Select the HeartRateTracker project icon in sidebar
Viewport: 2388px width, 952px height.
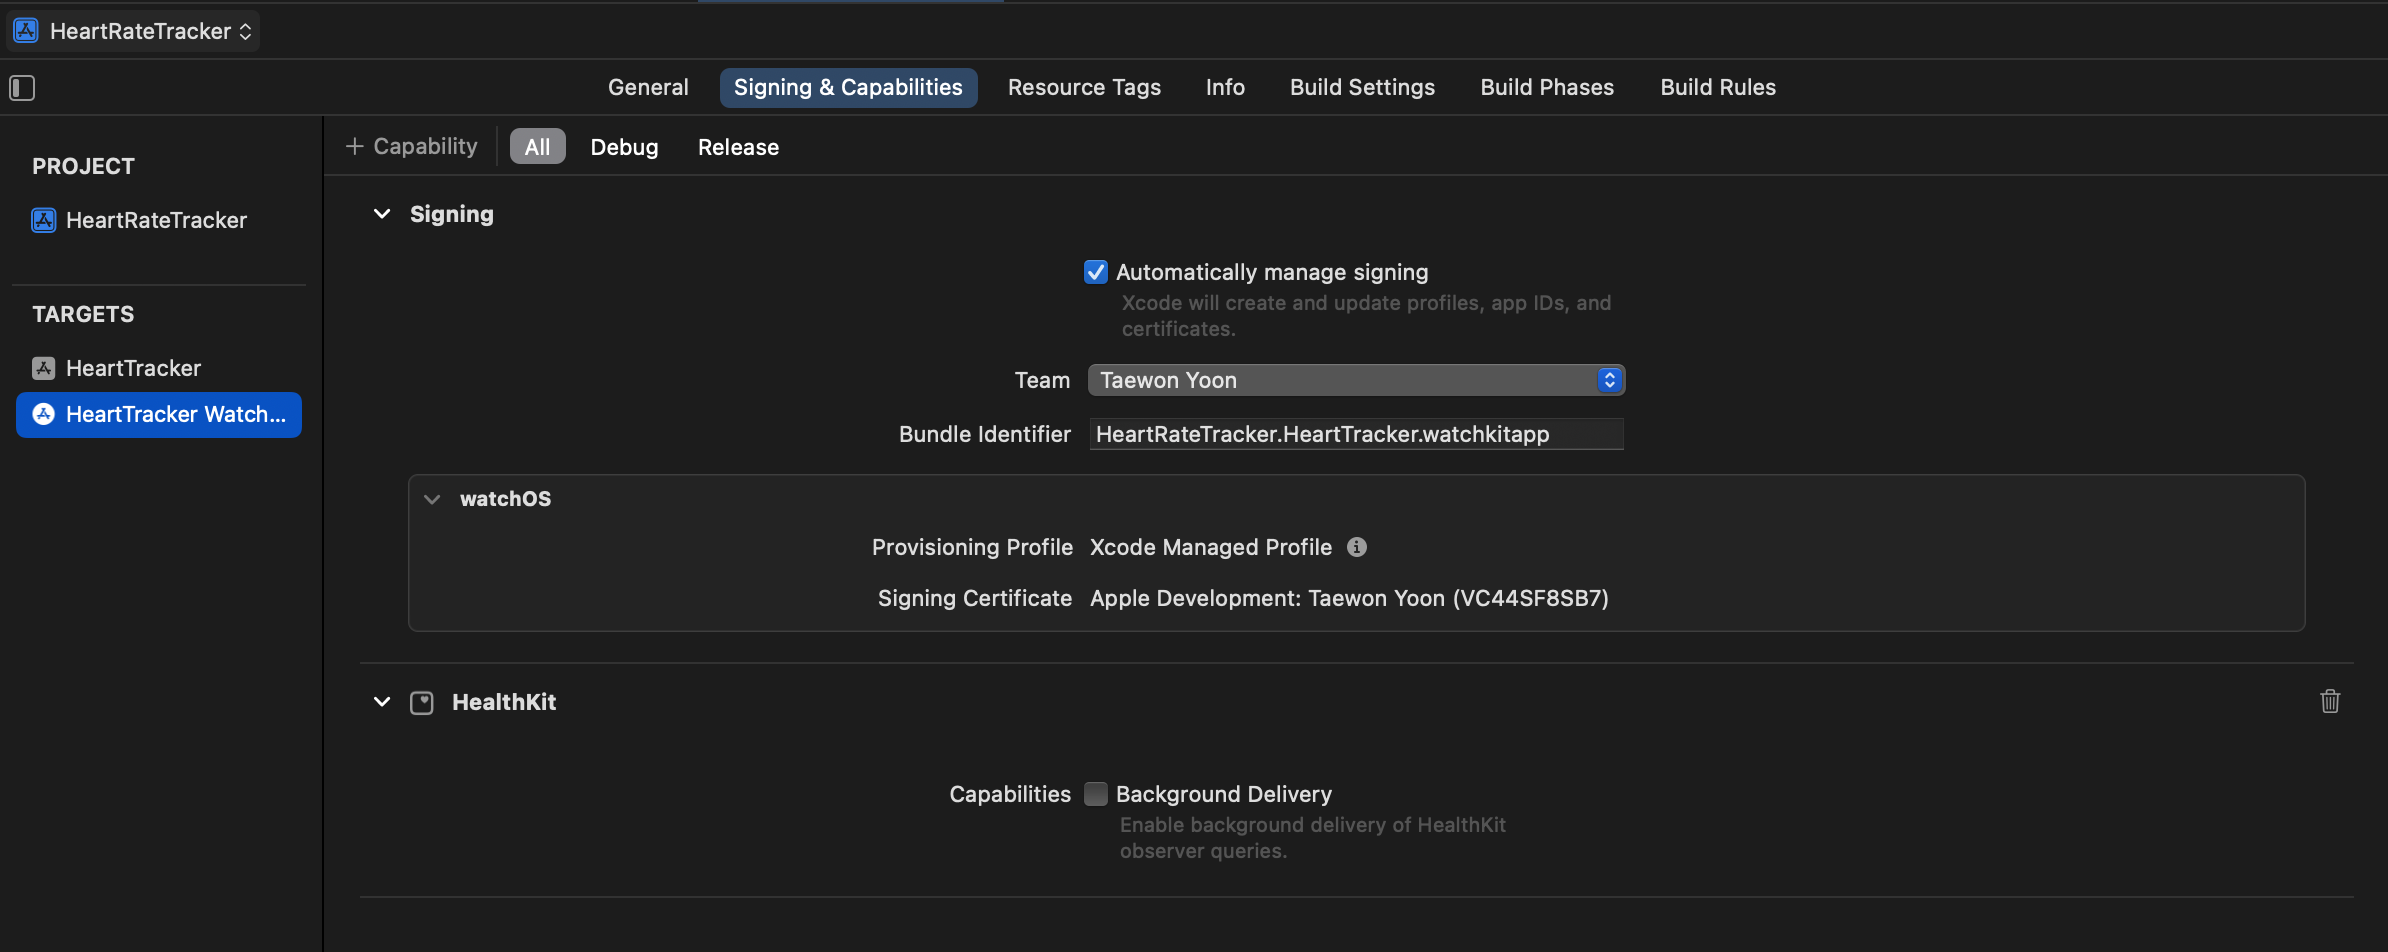pyautogui.click(x=44, y=220)
